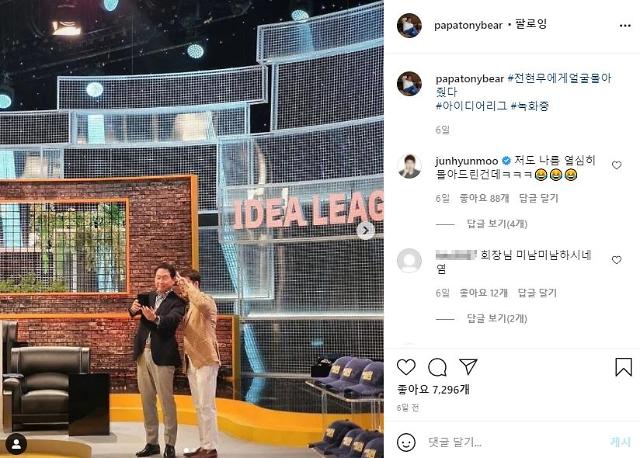Go to next photo with carousel arrow
The height and width of the screenshot is (458, 640).
tap(366, 231)
